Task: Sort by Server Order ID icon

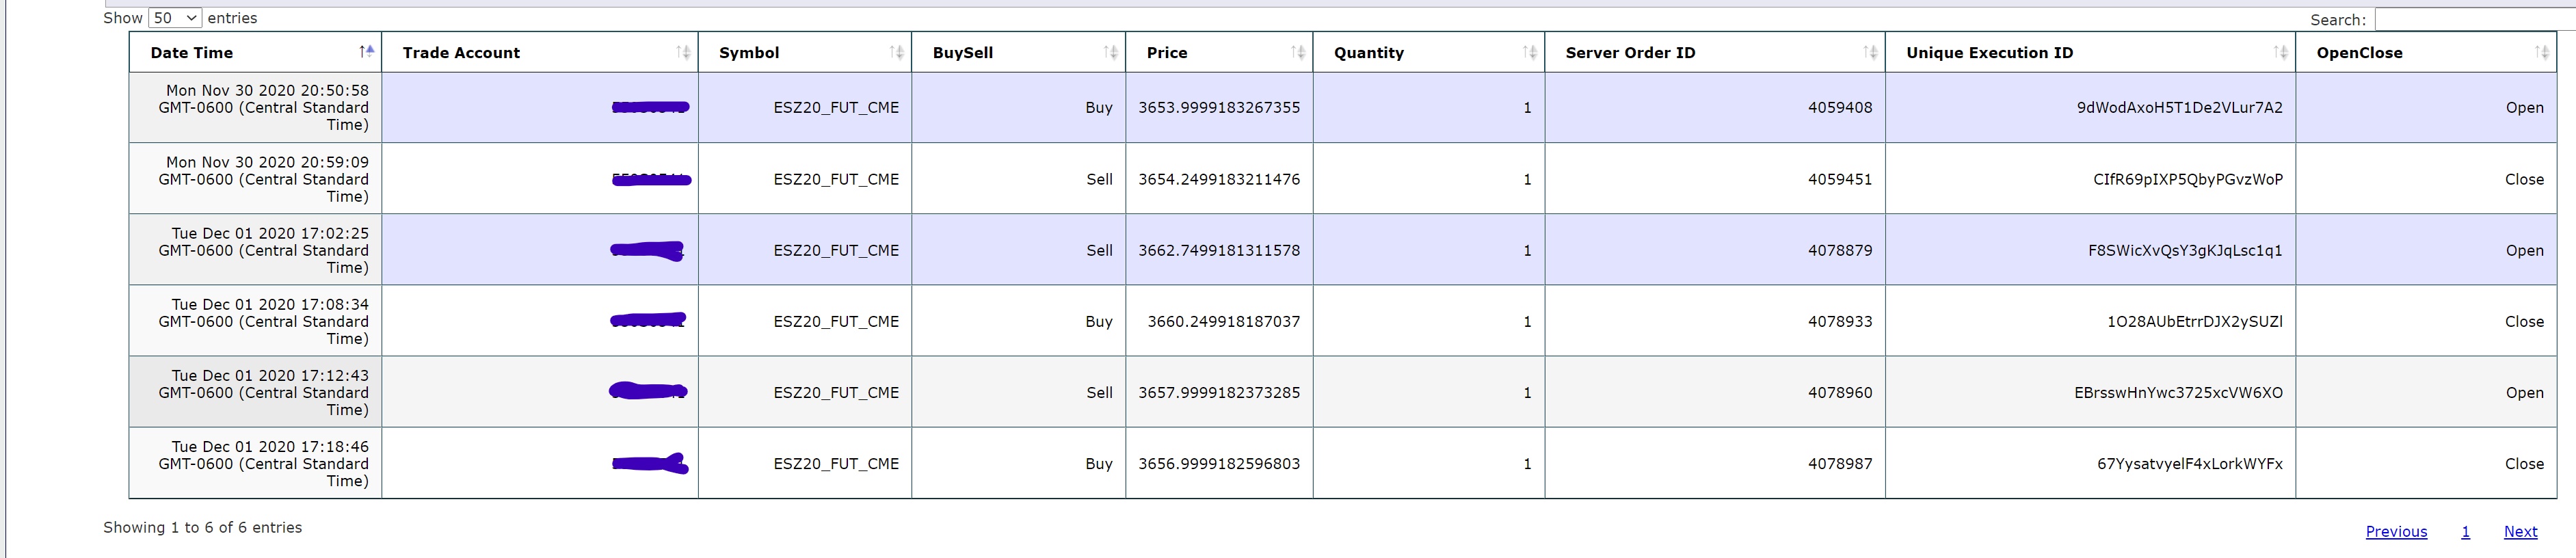Action: pyautogui.click(x=1869, y=52)
